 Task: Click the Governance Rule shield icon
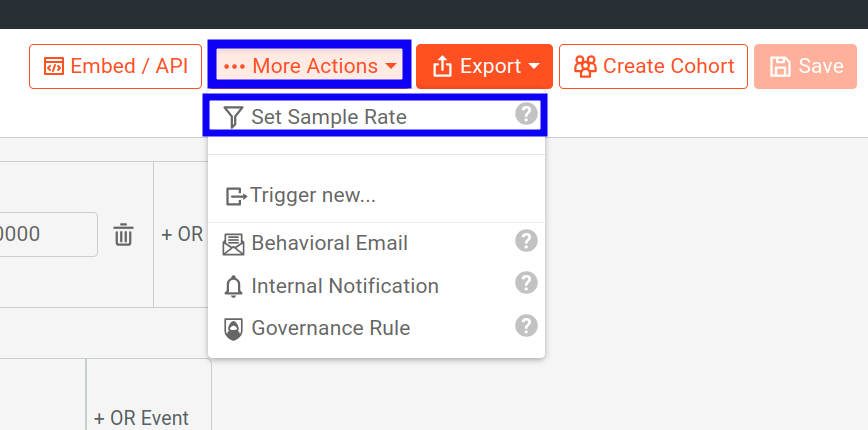point(233,329)
